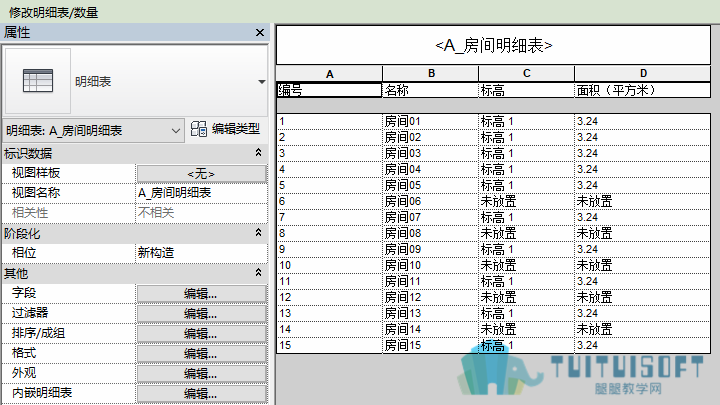Select cell 房间12
The image size is (720, 405).
(431, 297)
